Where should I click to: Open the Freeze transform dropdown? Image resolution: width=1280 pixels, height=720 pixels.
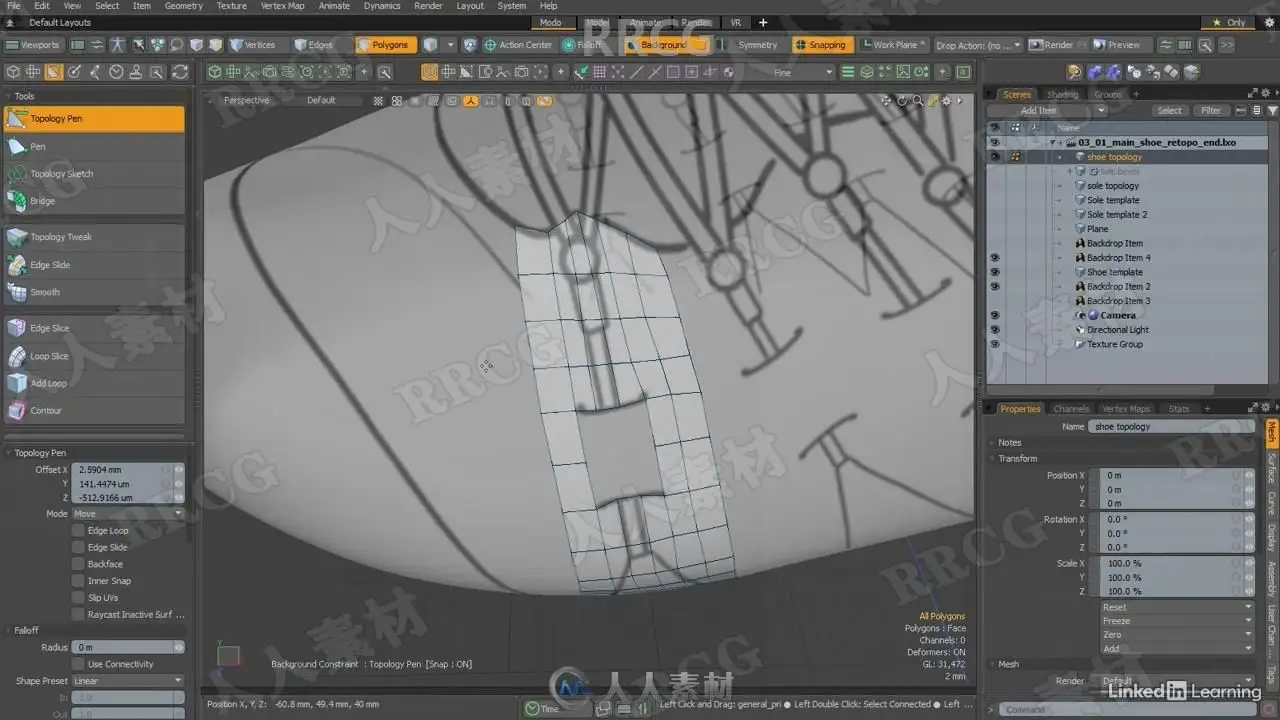[x=1177, y=621]
